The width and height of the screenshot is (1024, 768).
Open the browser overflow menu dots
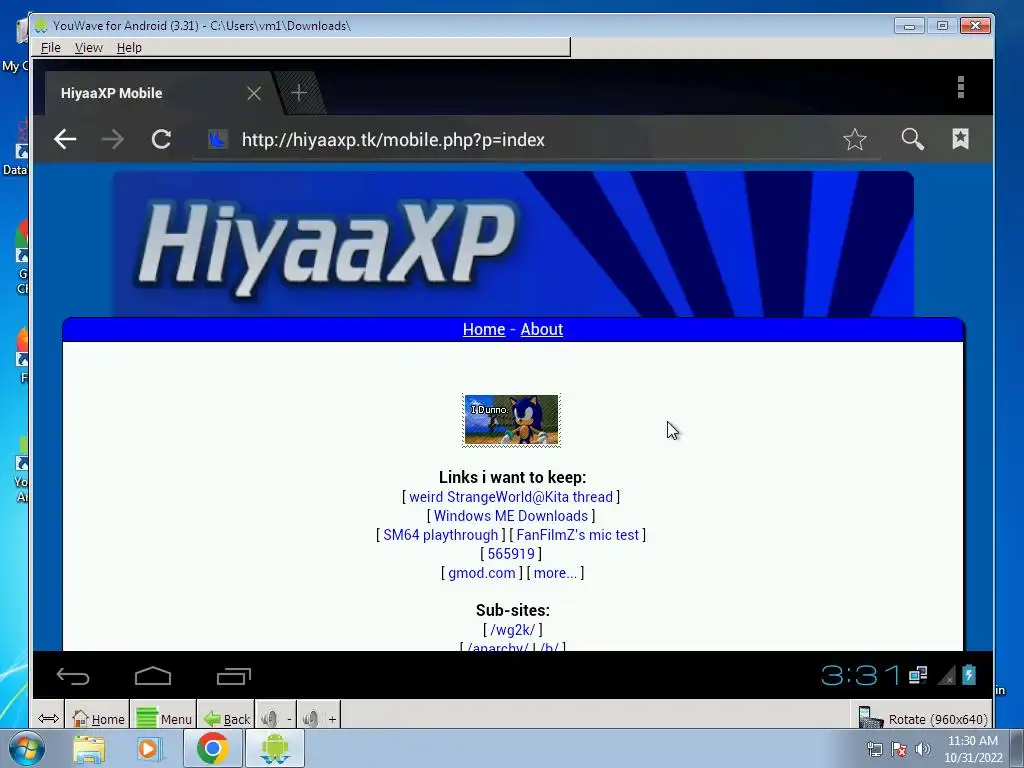[x=960, y=87]
